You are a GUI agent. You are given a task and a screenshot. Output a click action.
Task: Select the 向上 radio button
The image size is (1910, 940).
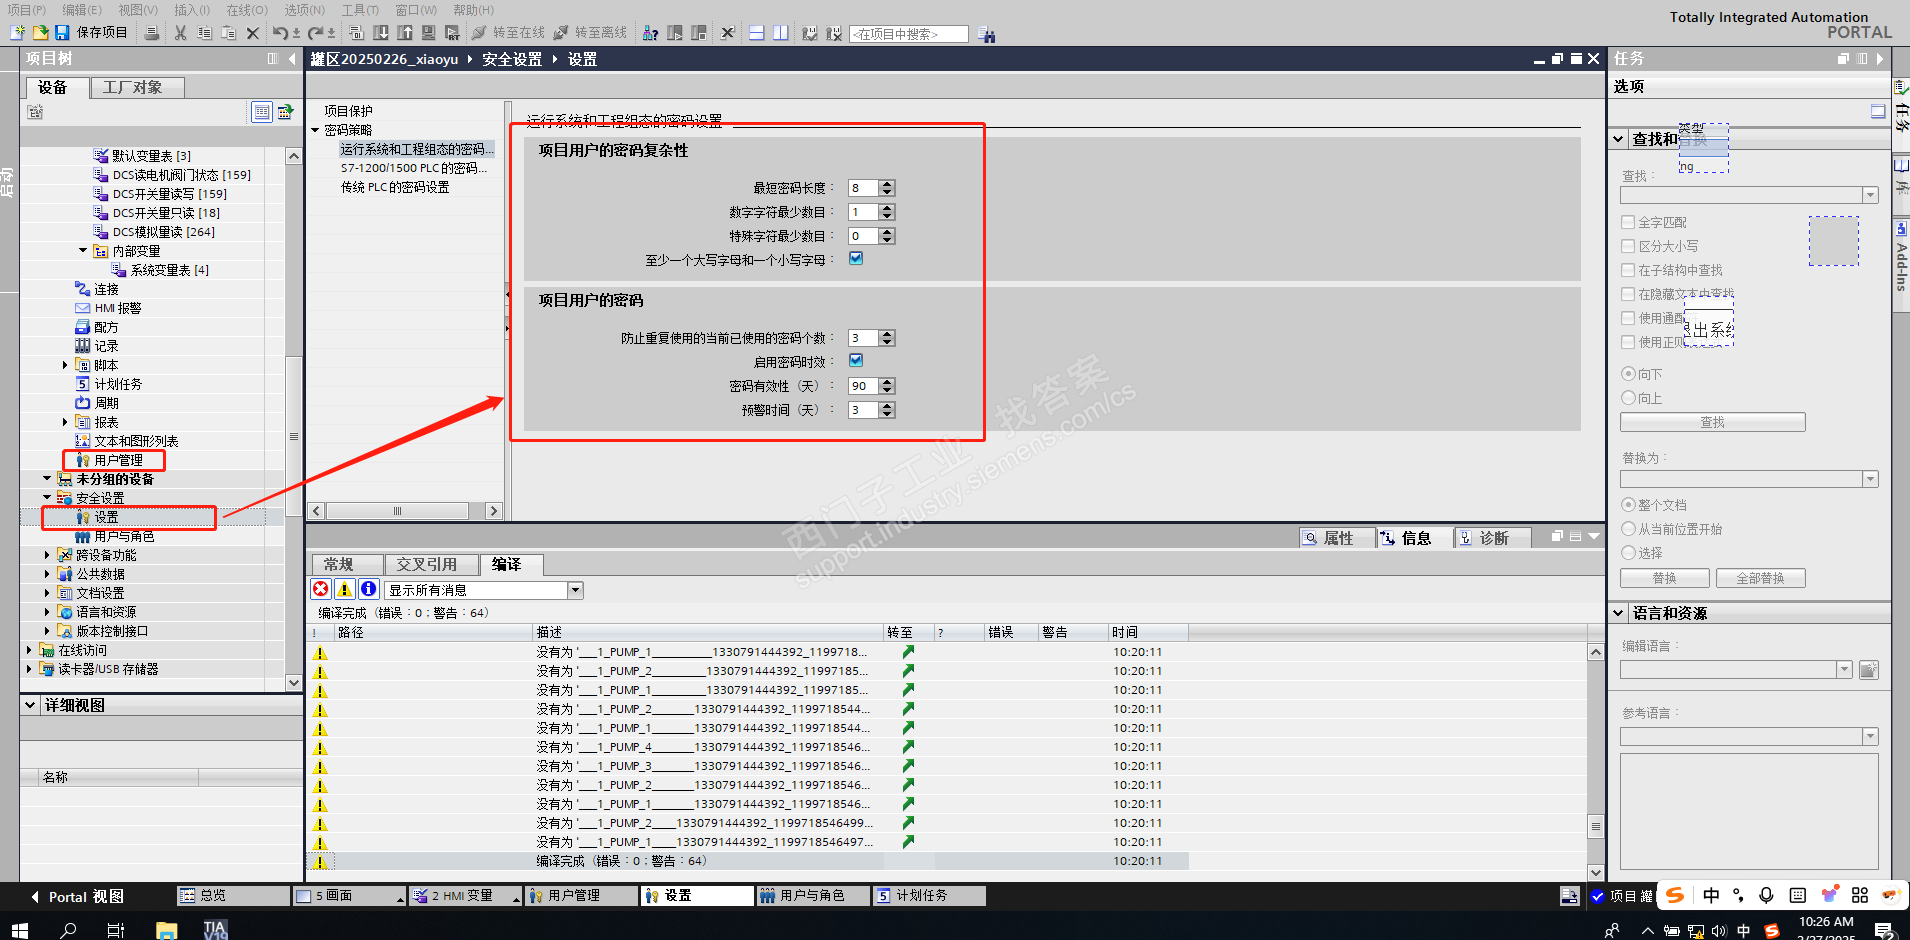pyautogui.click(x=1628, y=398)
